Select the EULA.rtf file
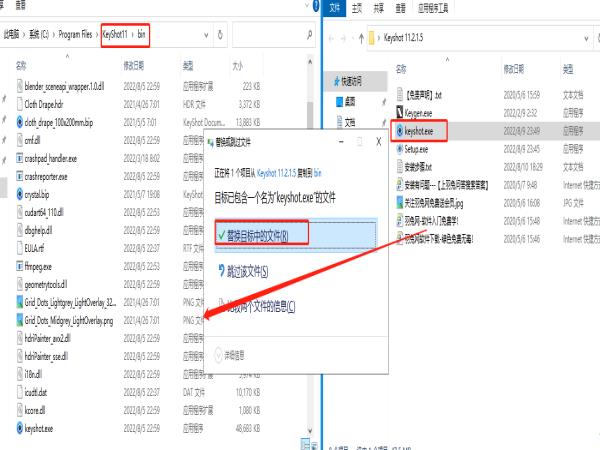 pos(34,248)
